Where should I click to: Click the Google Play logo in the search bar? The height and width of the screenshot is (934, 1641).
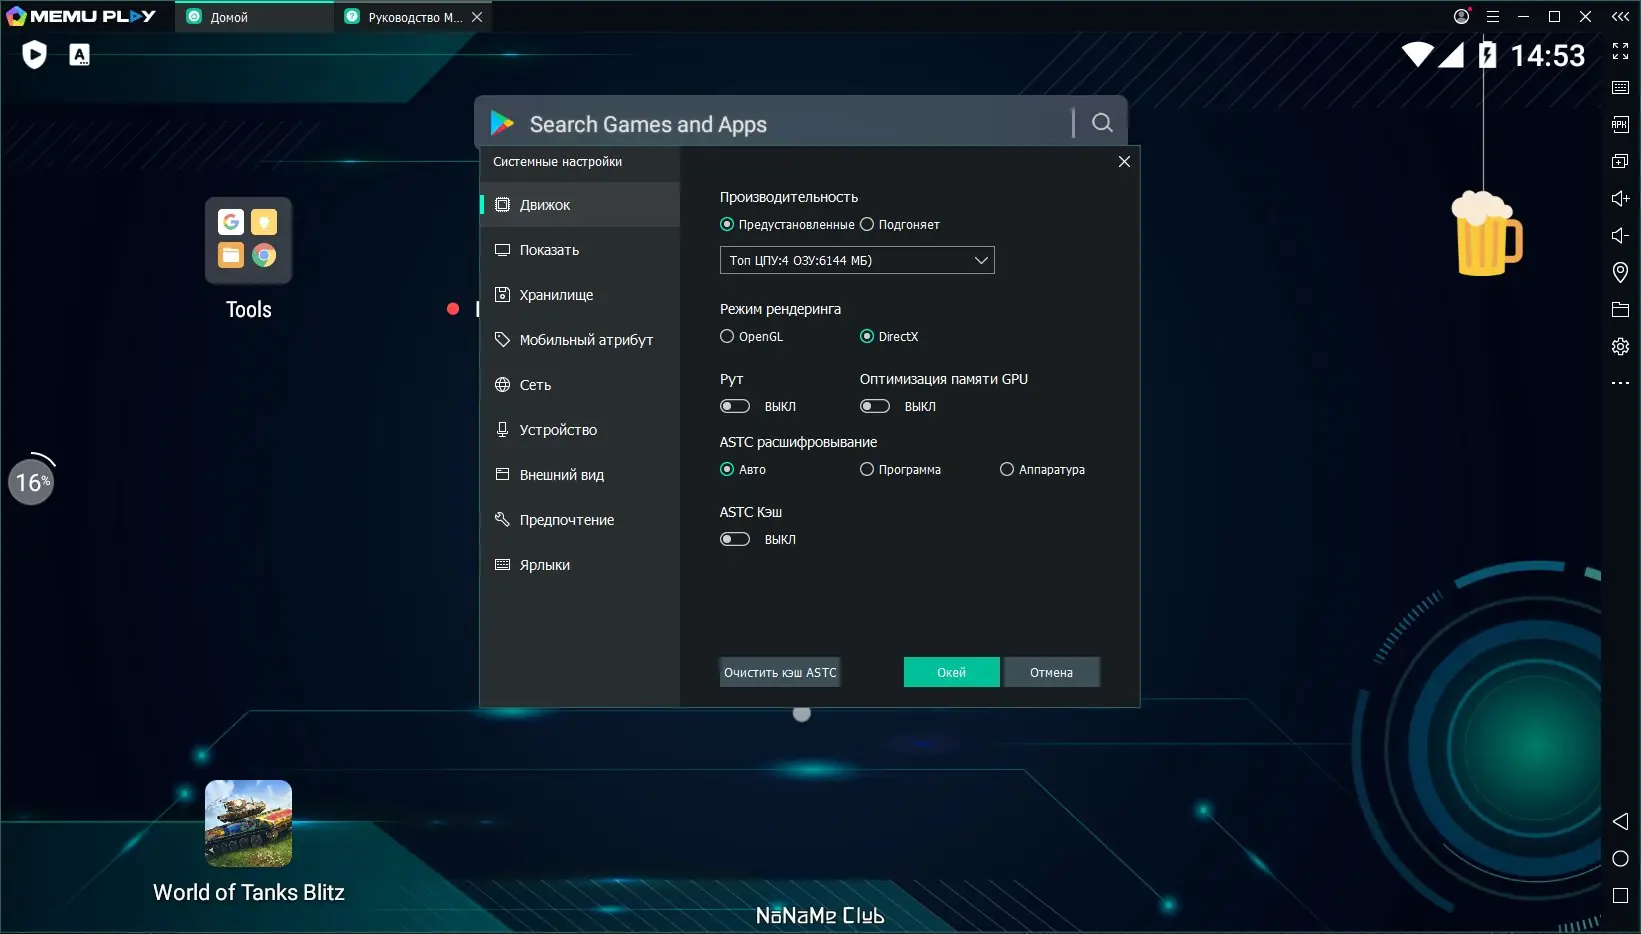click(501, 123)
